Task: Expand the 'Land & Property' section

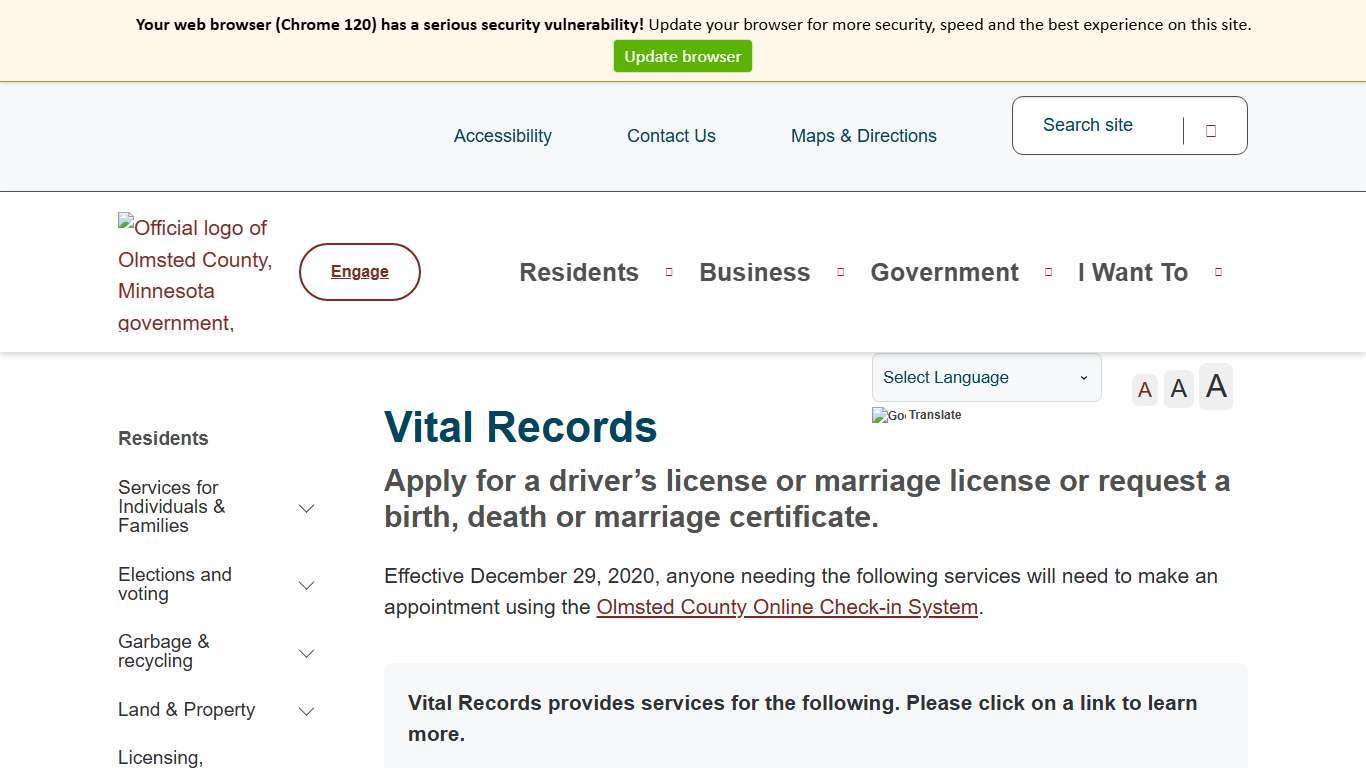Action: [306, 710]
